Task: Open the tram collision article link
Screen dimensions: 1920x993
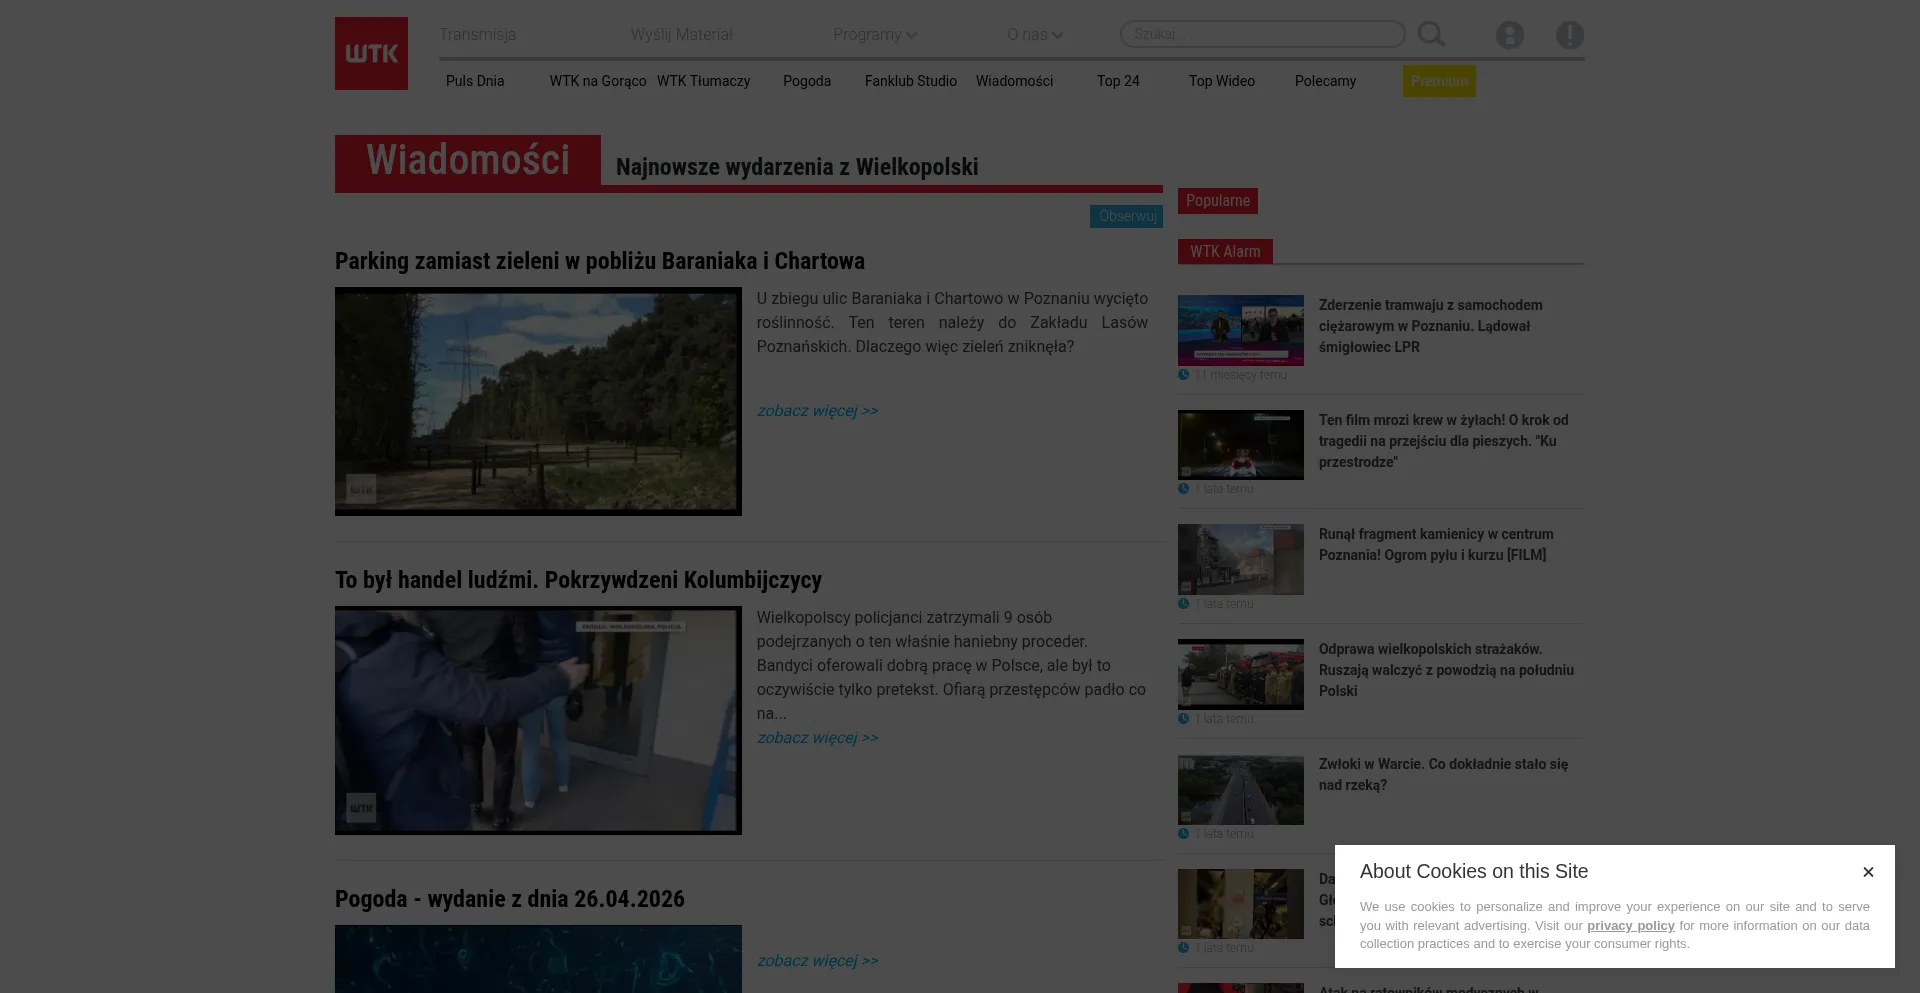Action: point(1430,326)
